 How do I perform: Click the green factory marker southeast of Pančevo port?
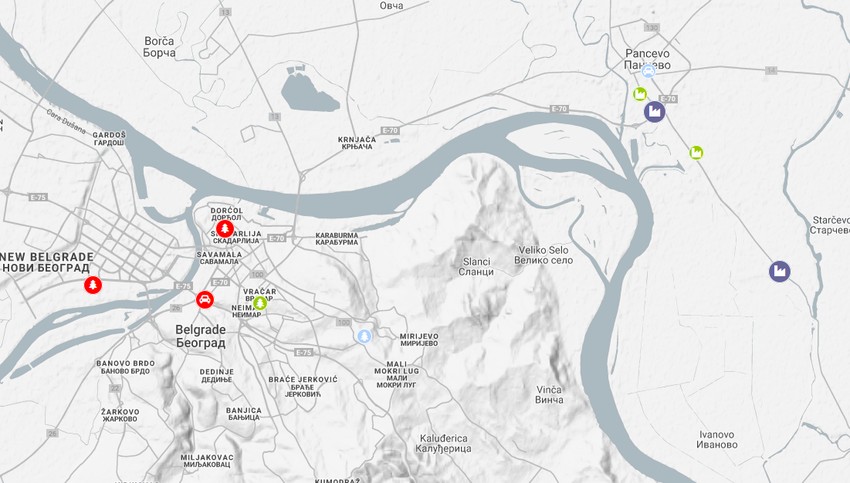[697, 153]
